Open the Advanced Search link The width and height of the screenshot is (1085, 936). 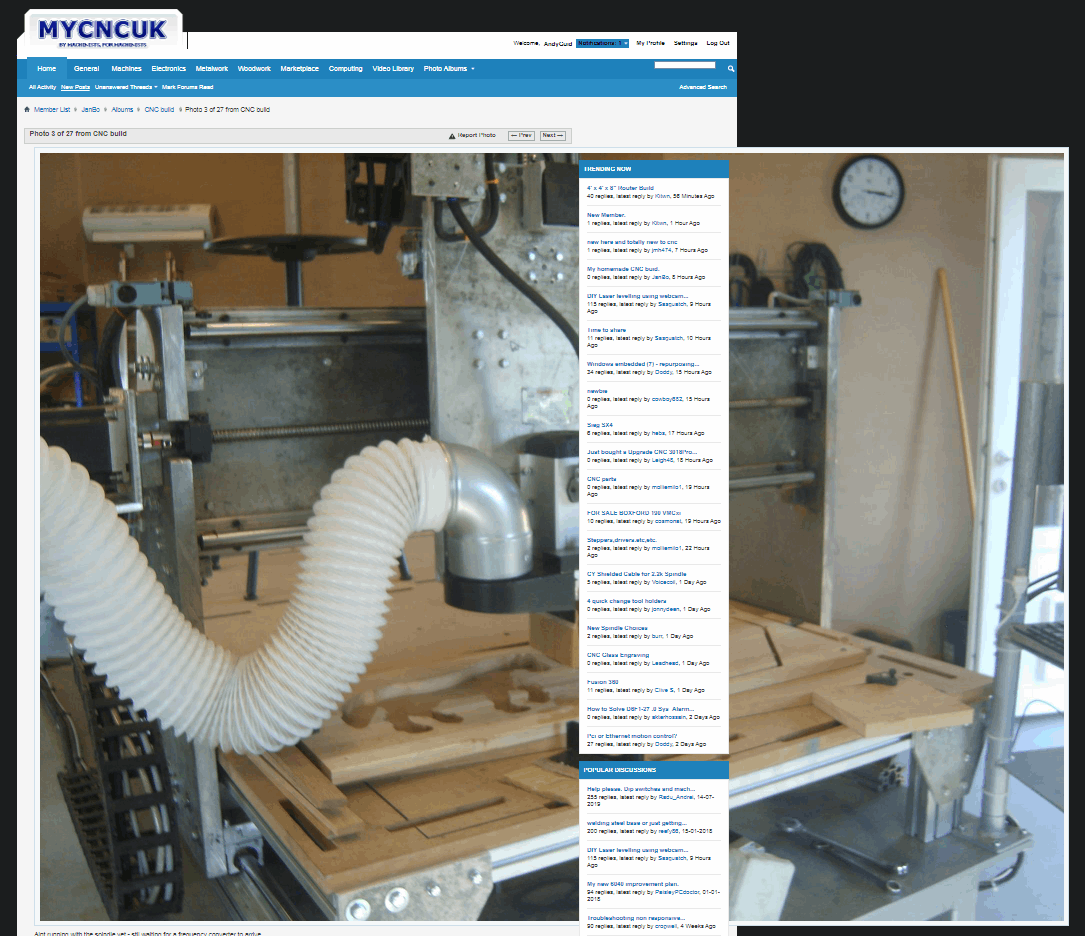point(703,88)
